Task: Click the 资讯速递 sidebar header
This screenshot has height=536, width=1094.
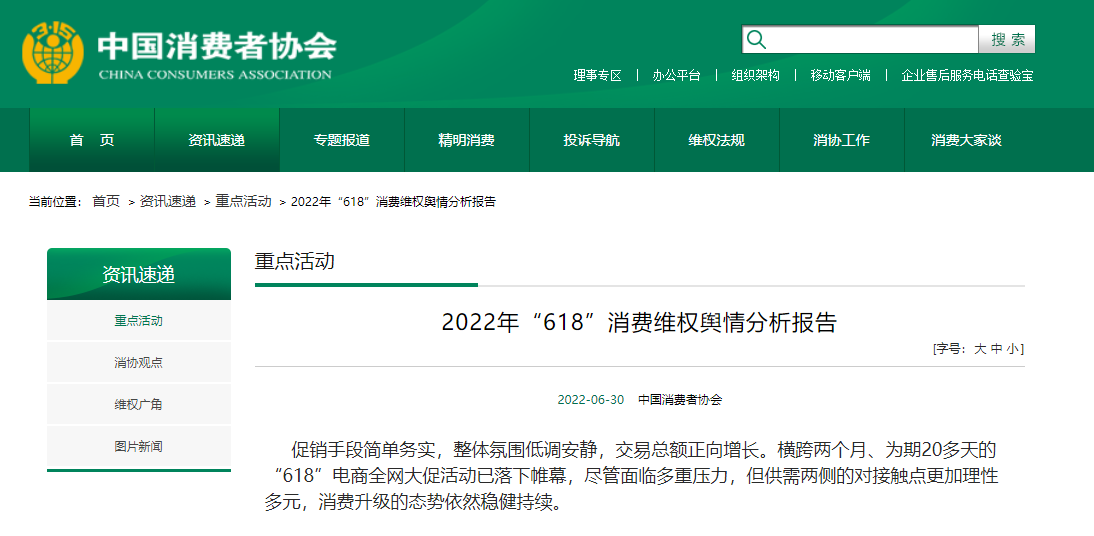Action: [x=139, y=274]
